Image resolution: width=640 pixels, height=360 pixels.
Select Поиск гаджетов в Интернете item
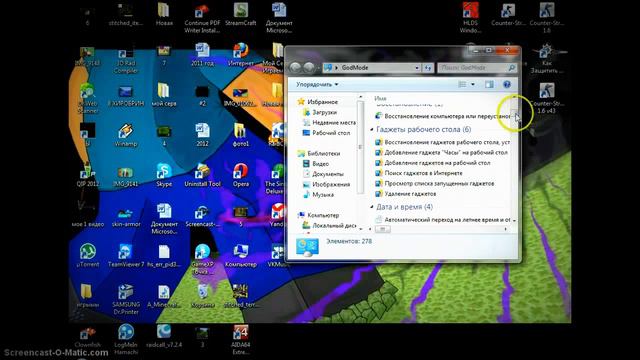point(419,173)
